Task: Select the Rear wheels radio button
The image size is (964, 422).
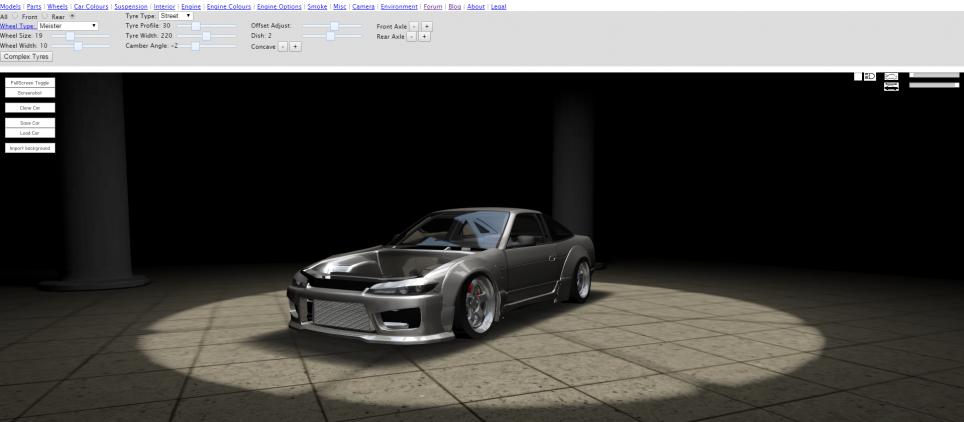Action: (x=70, y=16)
